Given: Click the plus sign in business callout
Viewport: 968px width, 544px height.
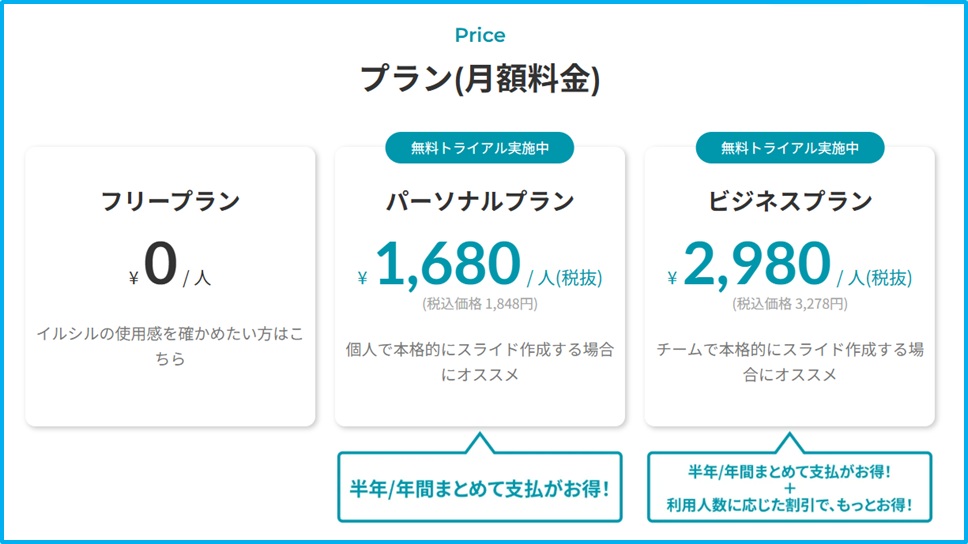Looking at the screenshot, I should point(790,488).
